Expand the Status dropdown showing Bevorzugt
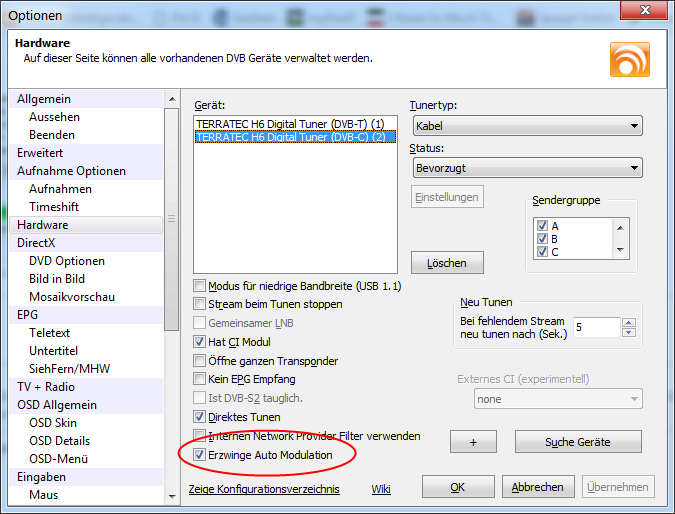The height and width of the screenshot is (514, 675). click(526, 168)
